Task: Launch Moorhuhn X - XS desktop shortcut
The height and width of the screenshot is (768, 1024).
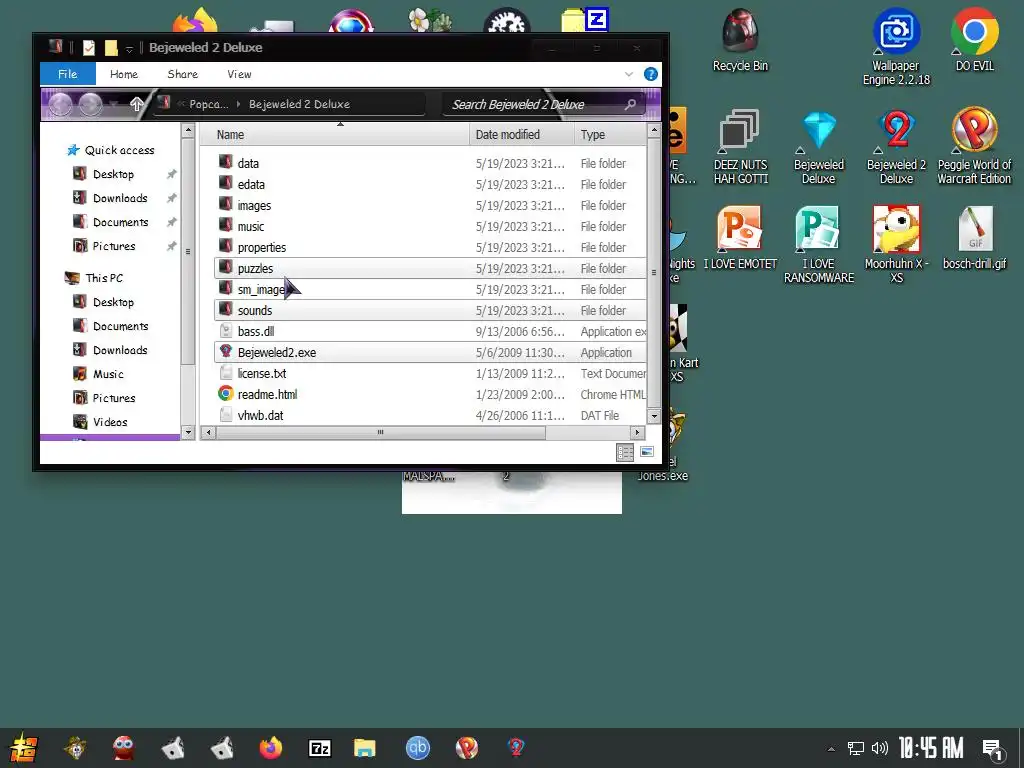Action: coord(896,245)
